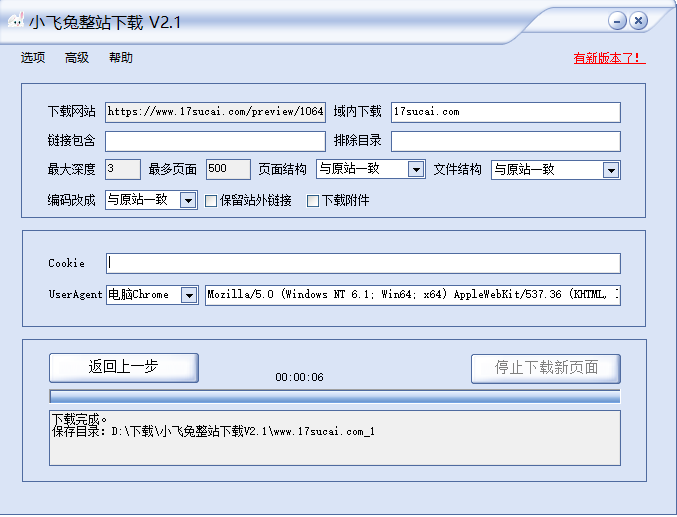Screen dimensions: 677x517
Task: Click the 停止下载新页面 button
Action: pyautogui.click(x=546, y=369)
